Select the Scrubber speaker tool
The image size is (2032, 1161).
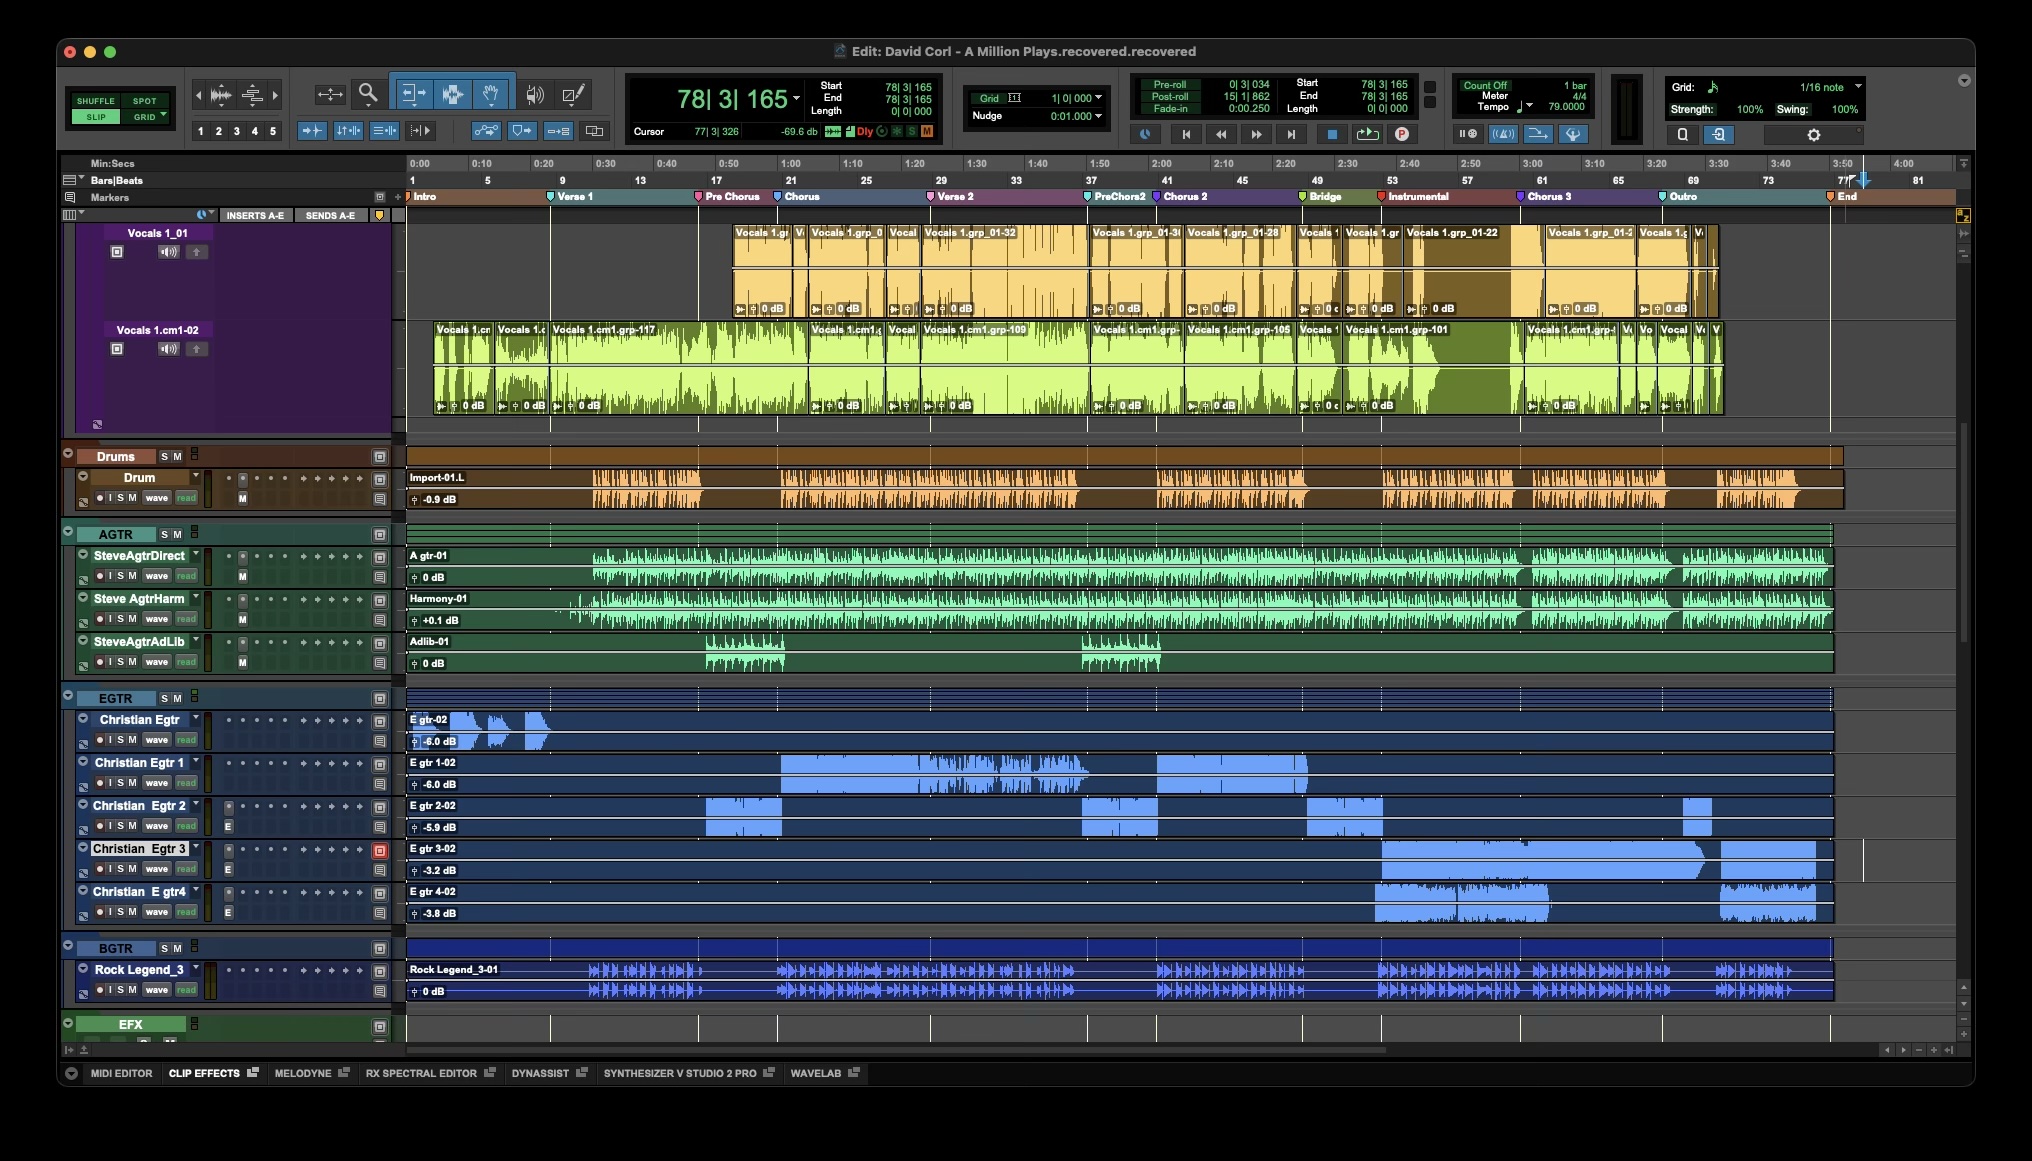[x=535, y=94]
